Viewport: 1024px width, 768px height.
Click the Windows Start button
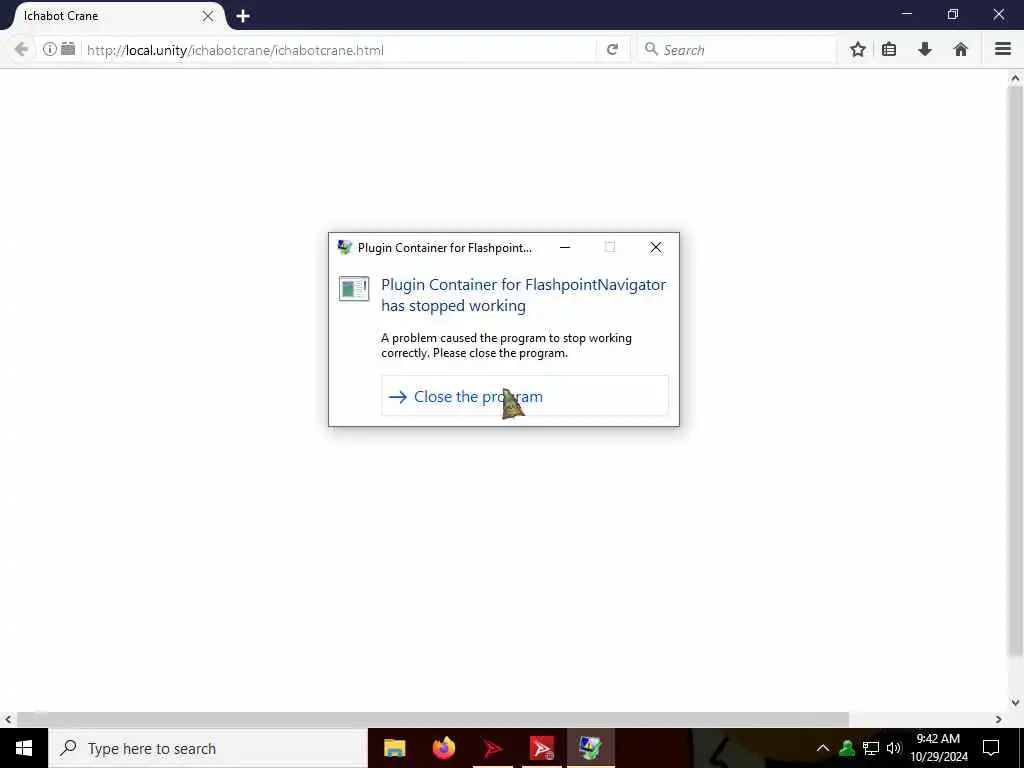[24, 748]
